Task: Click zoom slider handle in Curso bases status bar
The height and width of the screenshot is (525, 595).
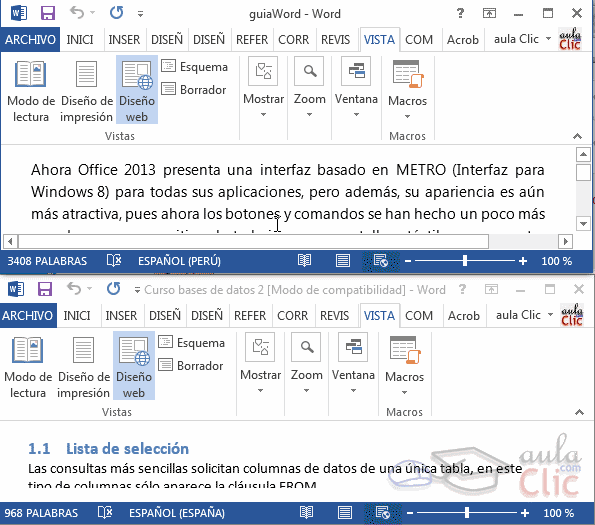Action: (467, 513)
